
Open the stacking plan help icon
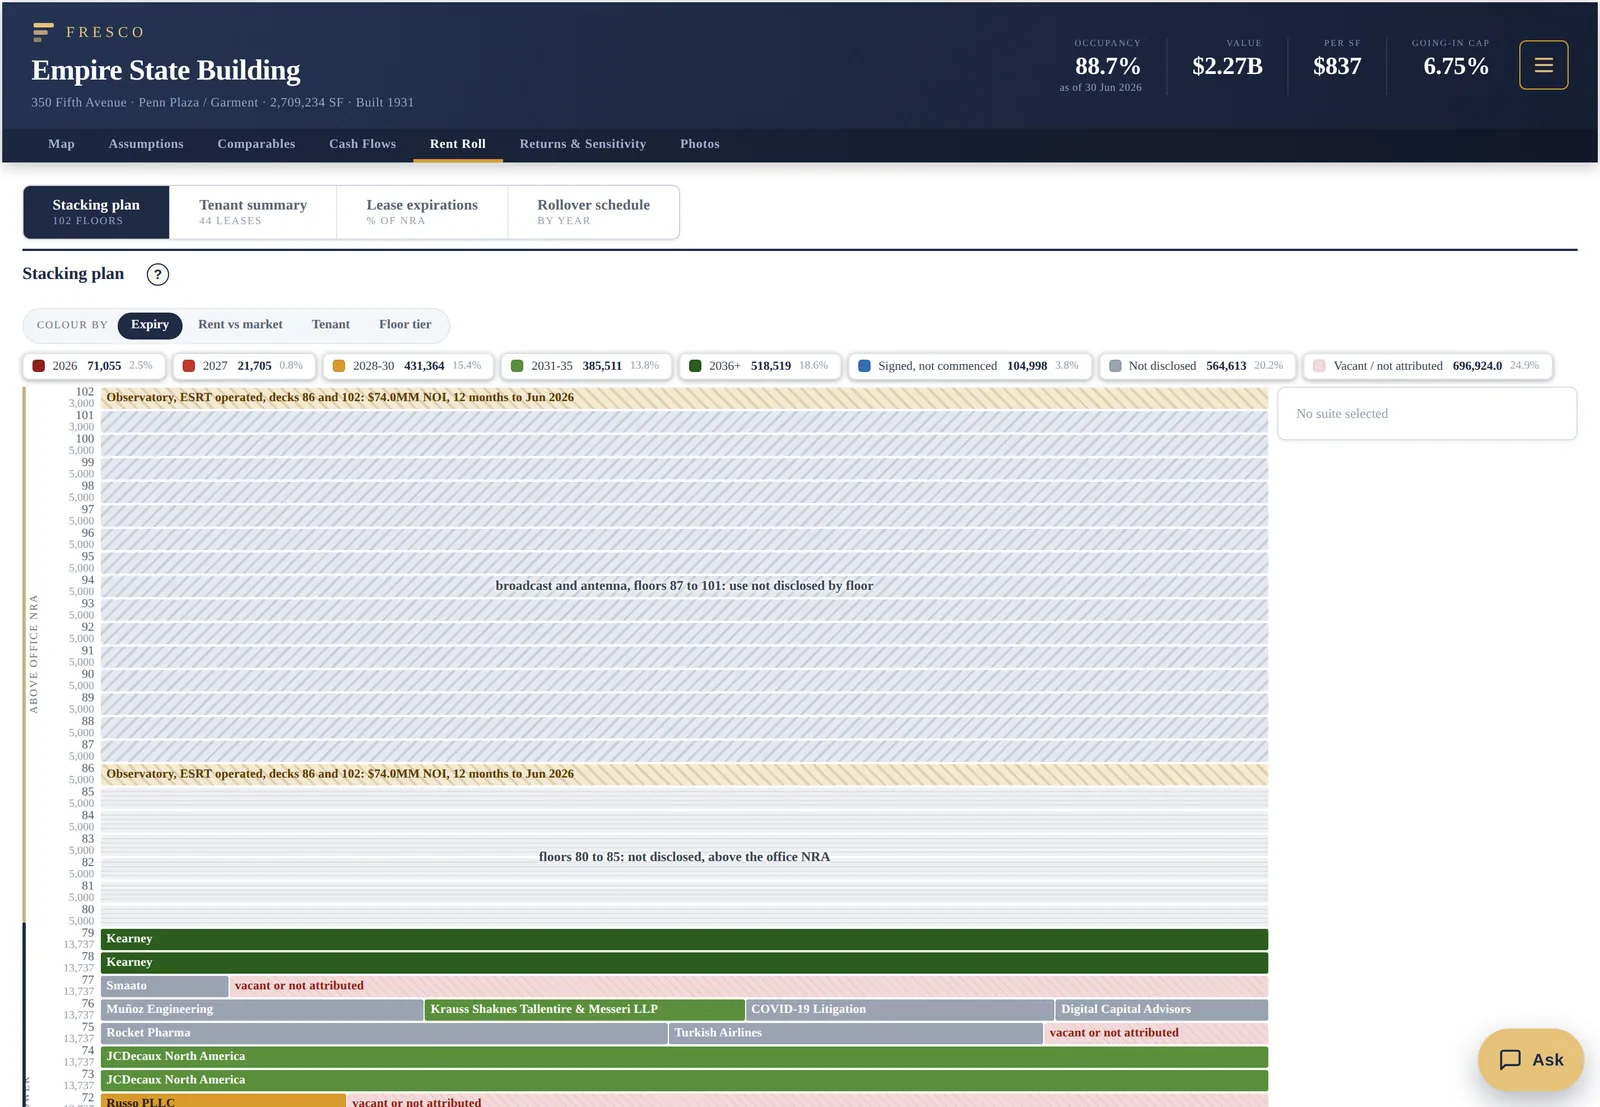pyautogui.click(x=157, y=274)
